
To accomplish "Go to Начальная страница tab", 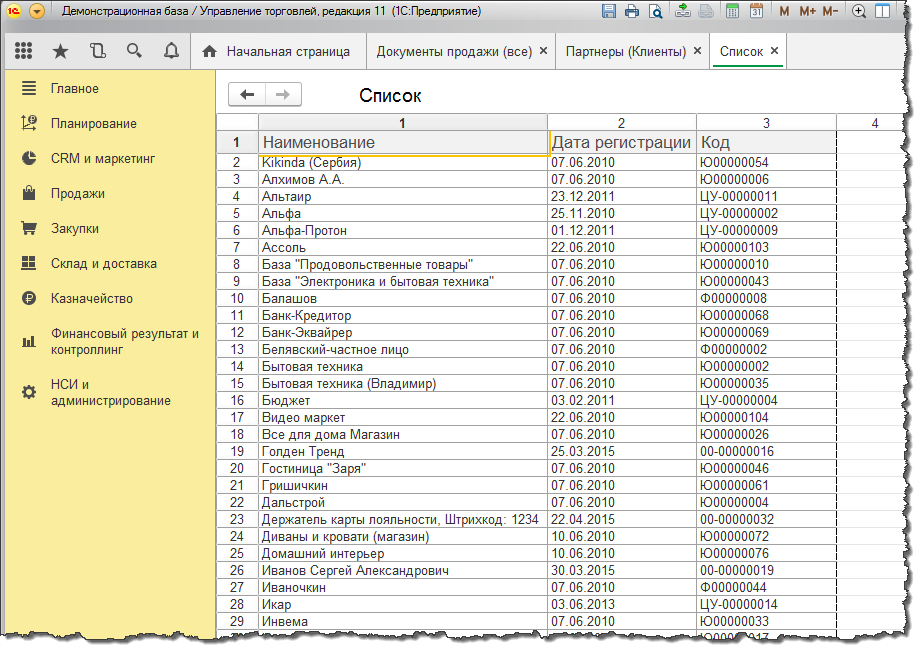I will pos(276,52).
